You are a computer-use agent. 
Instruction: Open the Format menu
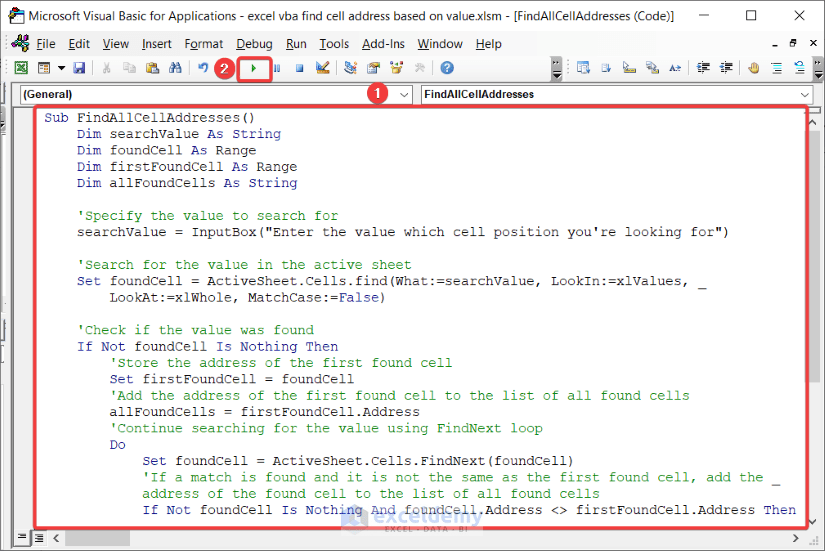coord(204,44)
